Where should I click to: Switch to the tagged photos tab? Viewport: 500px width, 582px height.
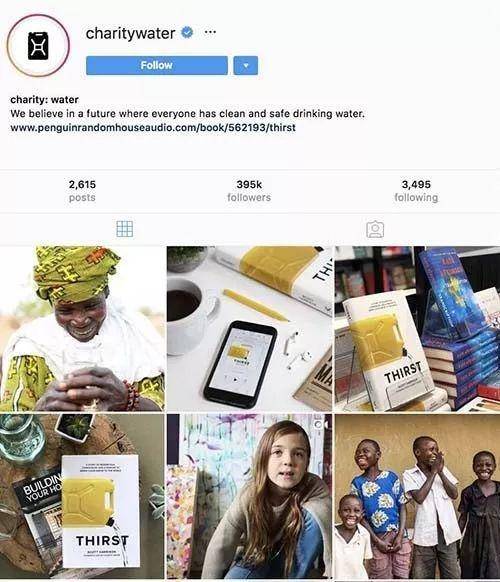pyautogui.click(x=375, y=229)
